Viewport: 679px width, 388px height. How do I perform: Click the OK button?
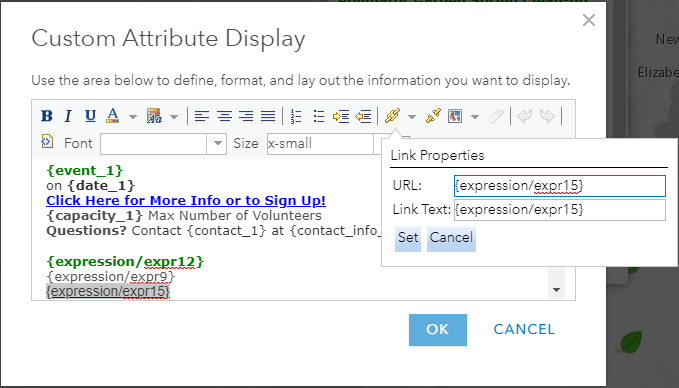coord(438,330)
